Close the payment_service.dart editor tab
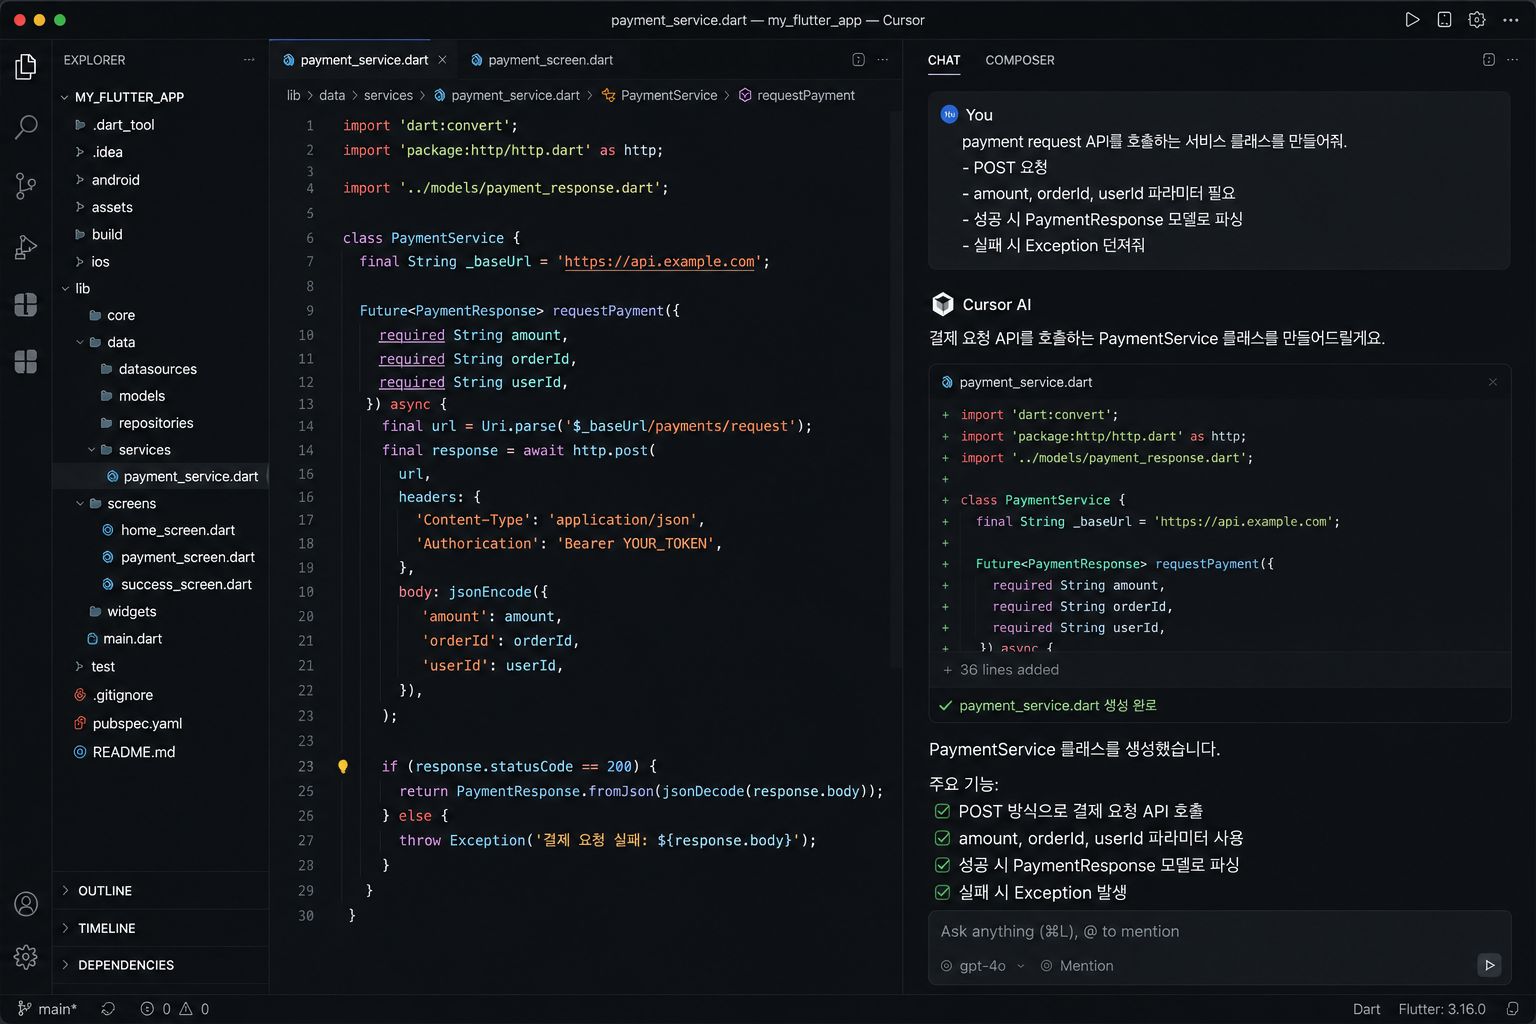This screenshot has height=1024, width=1536. pos(442,60)
